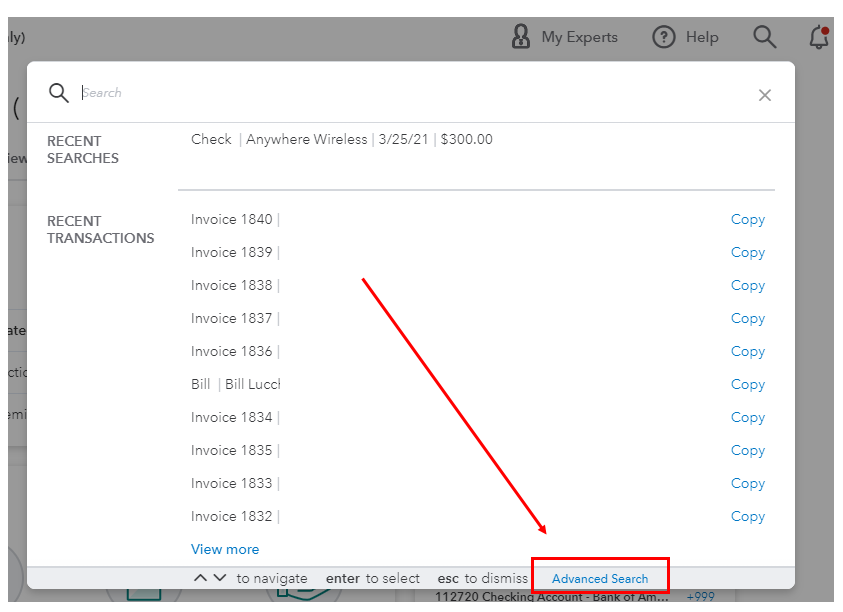
Task: Copy Invoice 1835
Action: (747, 451)
